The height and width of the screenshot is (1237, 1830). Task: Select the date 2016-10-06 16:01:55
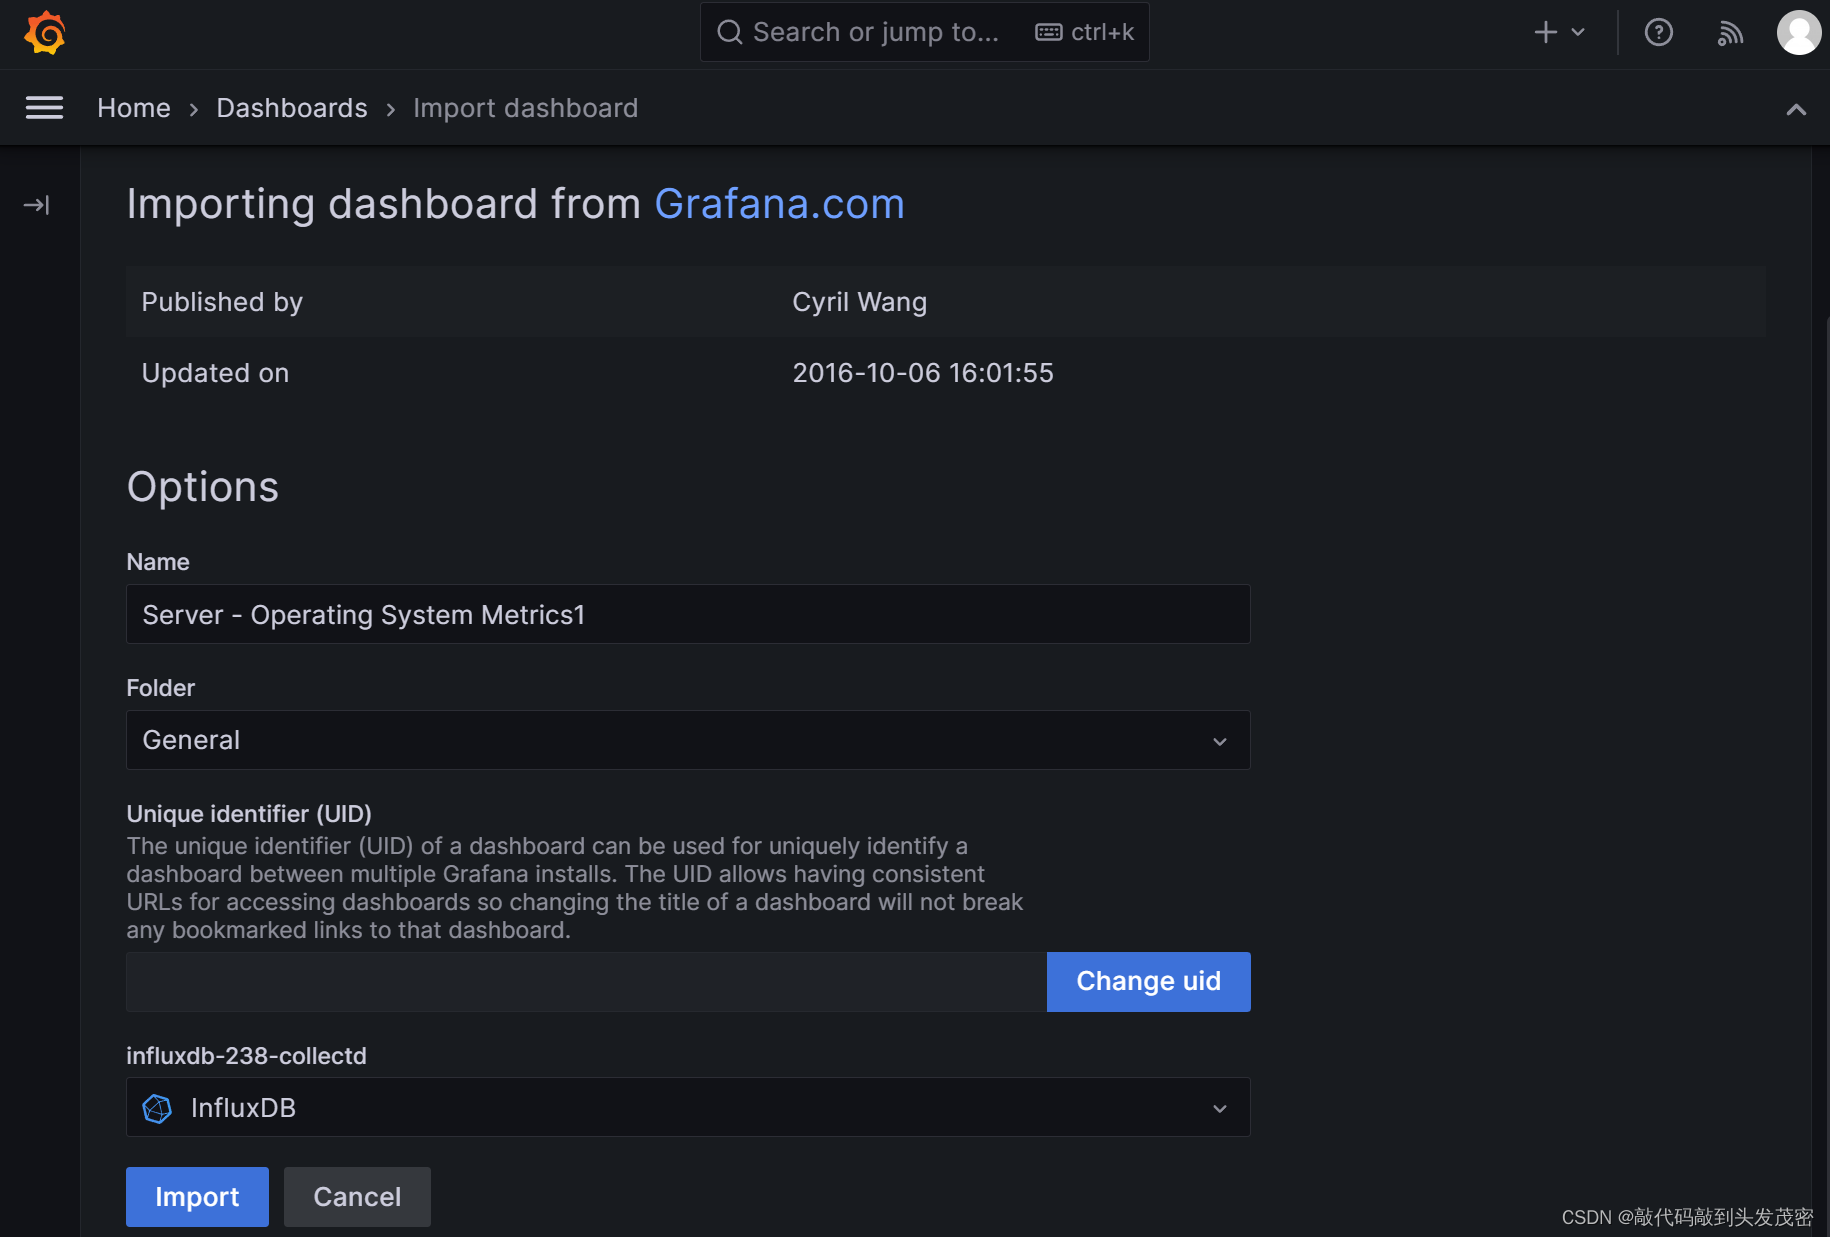point(922,373)
